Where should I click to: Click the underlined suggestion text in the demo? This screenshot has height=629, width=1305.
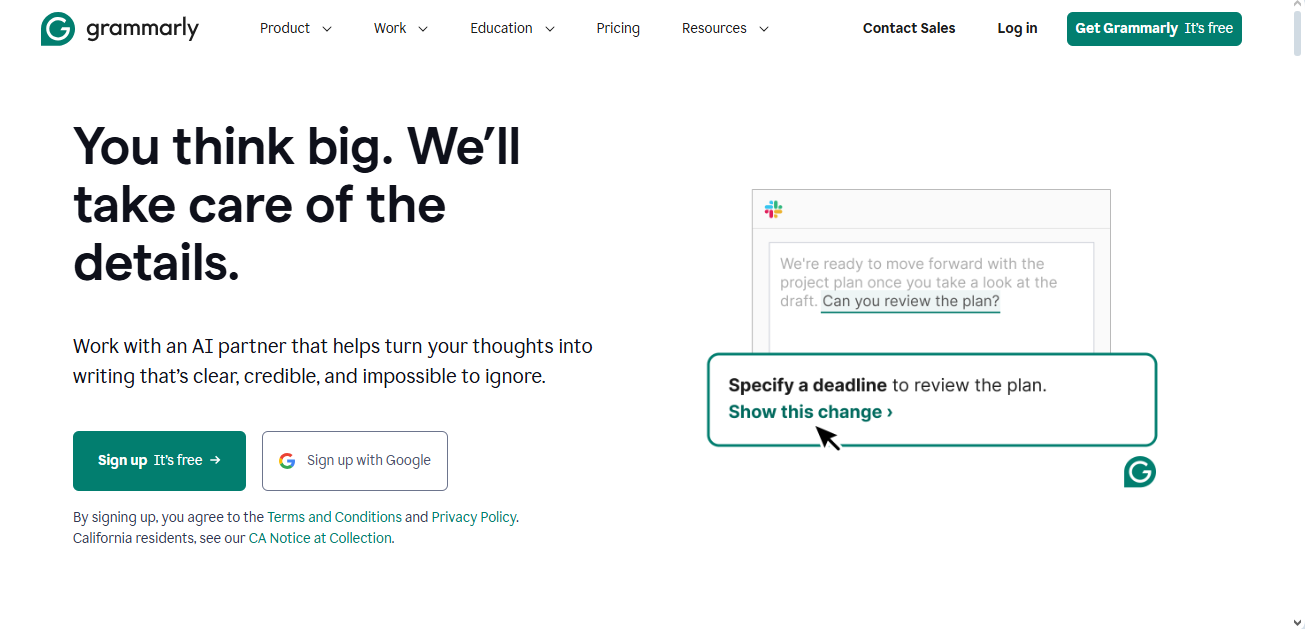pyautogui.click(x=910, y=300)
